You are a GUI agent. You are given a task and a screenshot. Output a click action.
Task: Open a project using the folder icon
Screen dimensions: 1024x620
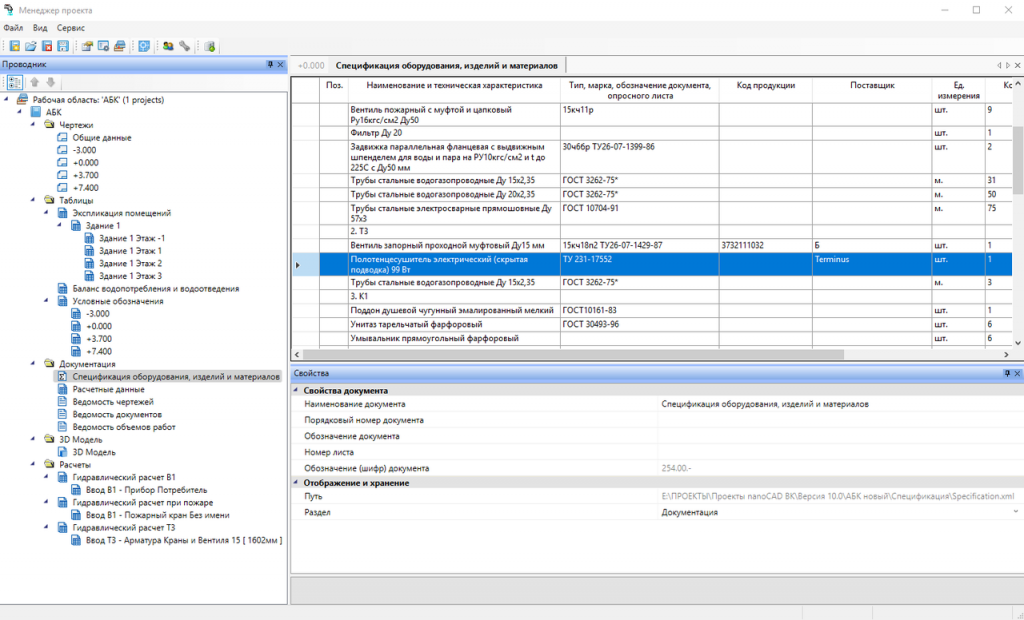point(31,46)
